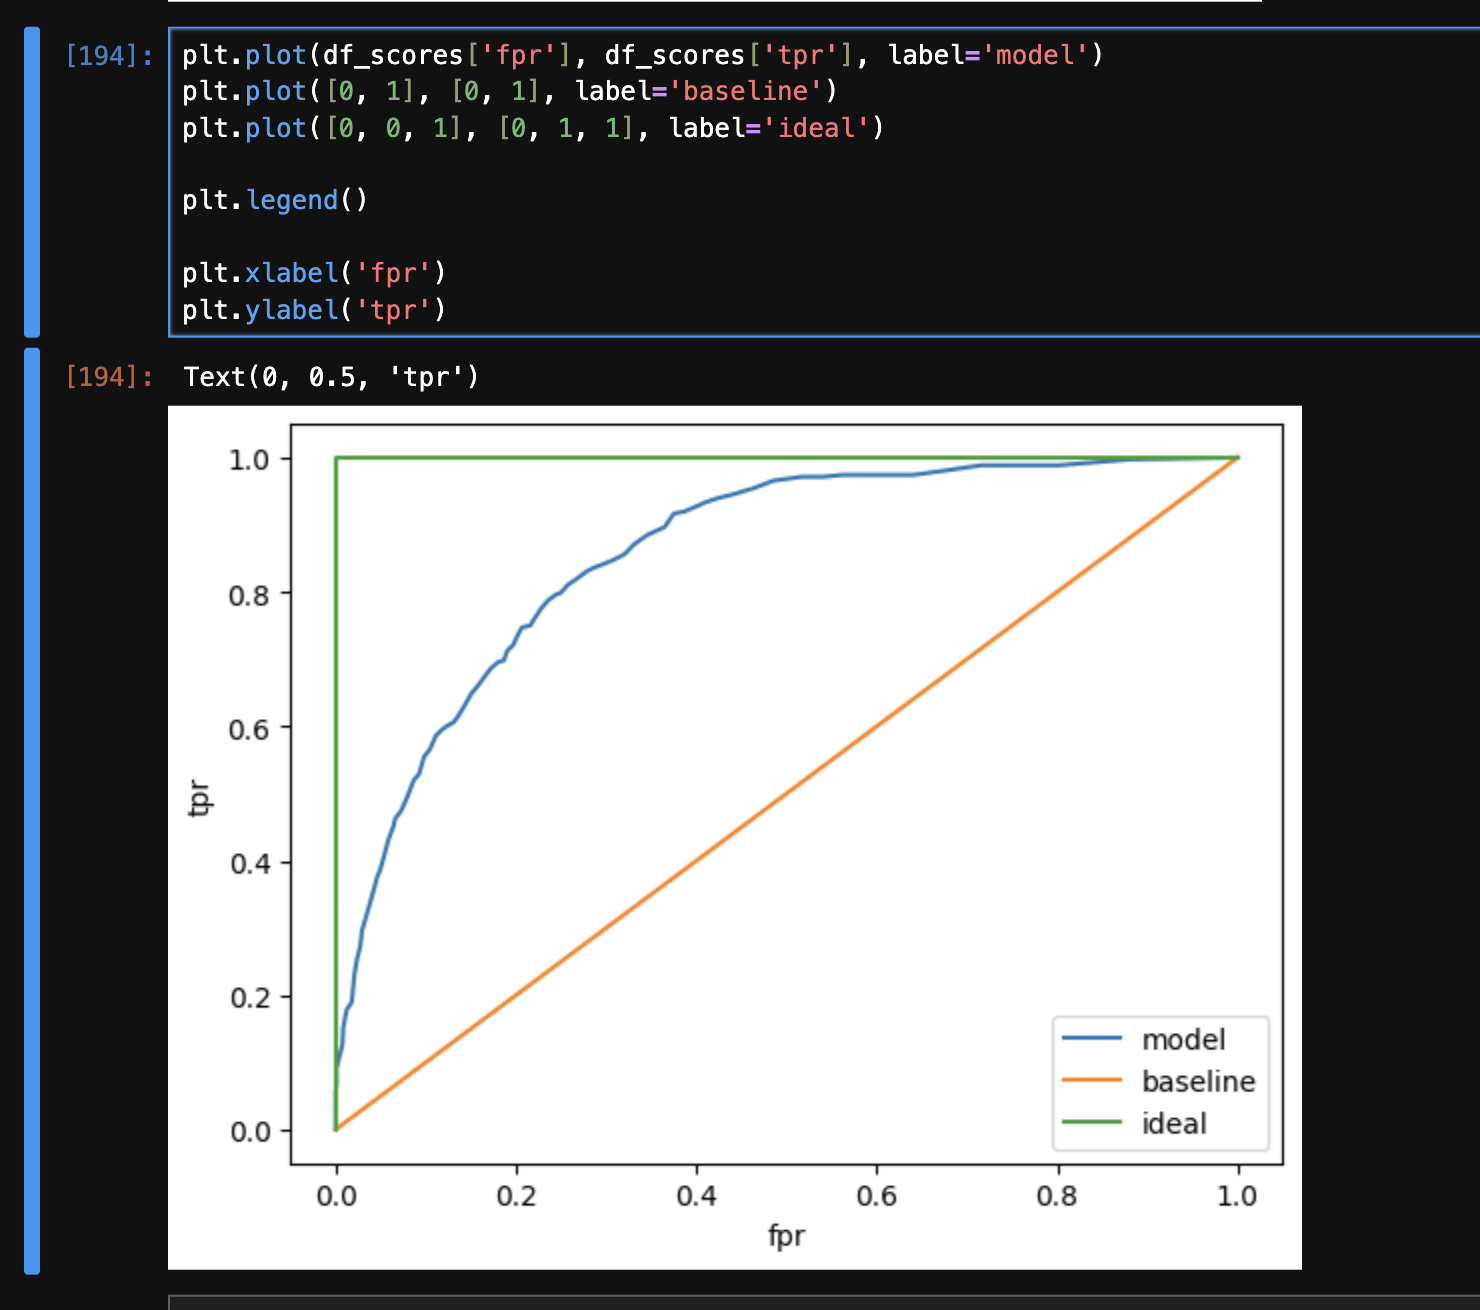Place cursor in the label='baseline' code line
The height and width of the screenshot is (1310, 1480).
pyautogui.click(x=509, y=92)
